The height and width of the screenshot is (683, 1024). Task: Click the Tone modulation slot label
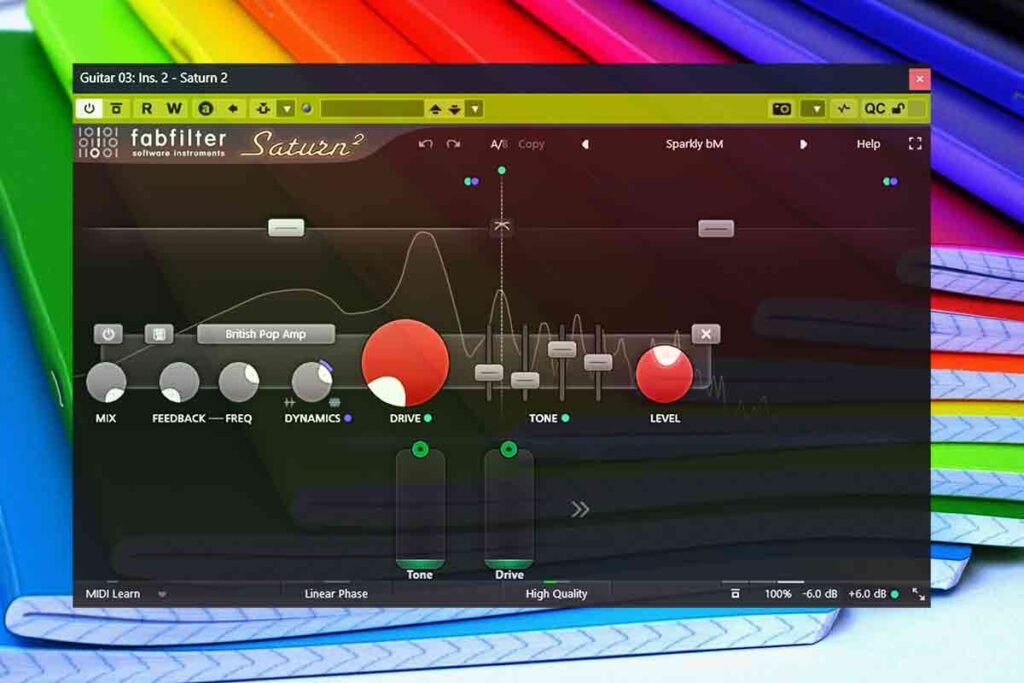click(420, 575)
